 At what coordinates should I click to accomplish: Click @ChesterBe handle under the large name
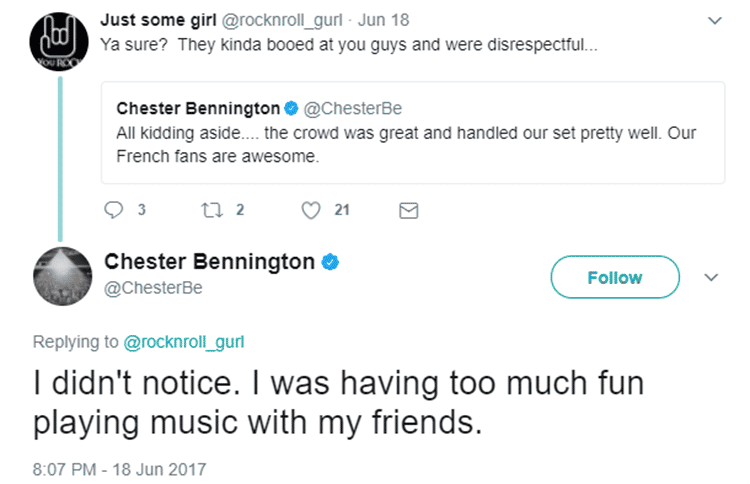(153, 289)
